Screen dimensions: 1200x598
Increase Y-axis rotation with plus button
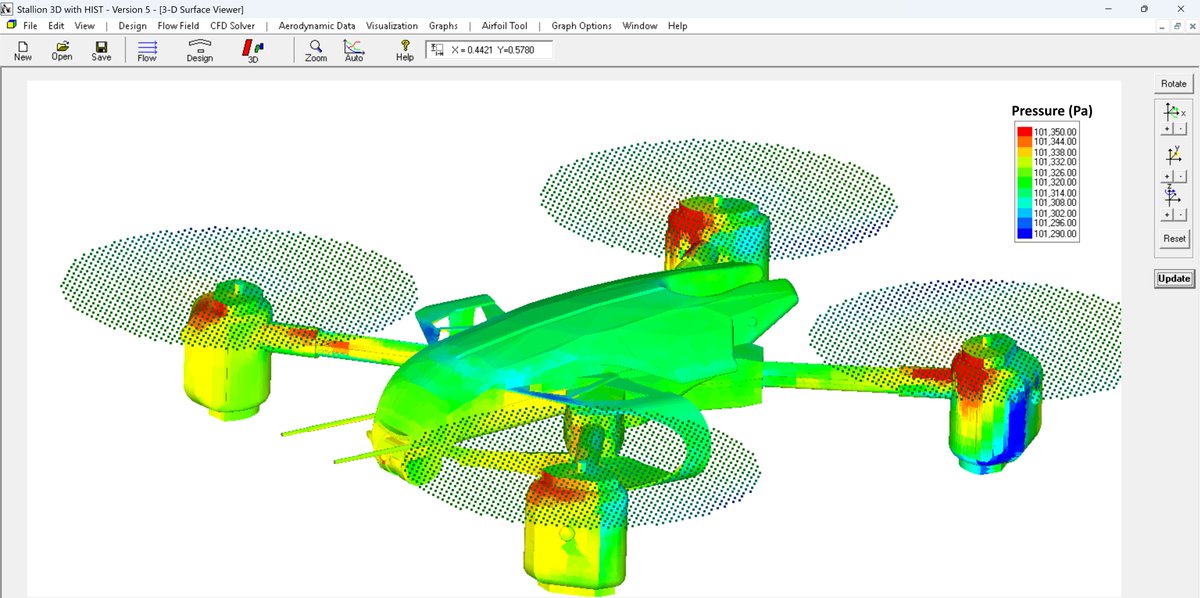1168,175
